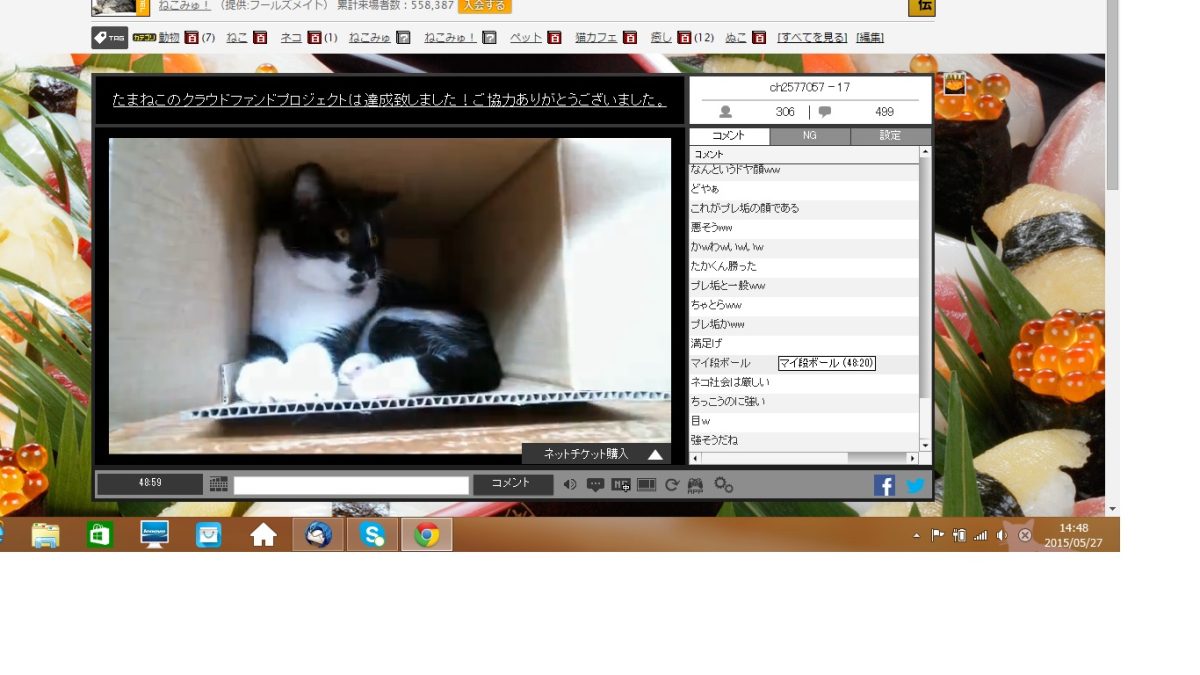Open the 設定 tab
Screen dimensions: 1200x675
(x=890, y=136)
